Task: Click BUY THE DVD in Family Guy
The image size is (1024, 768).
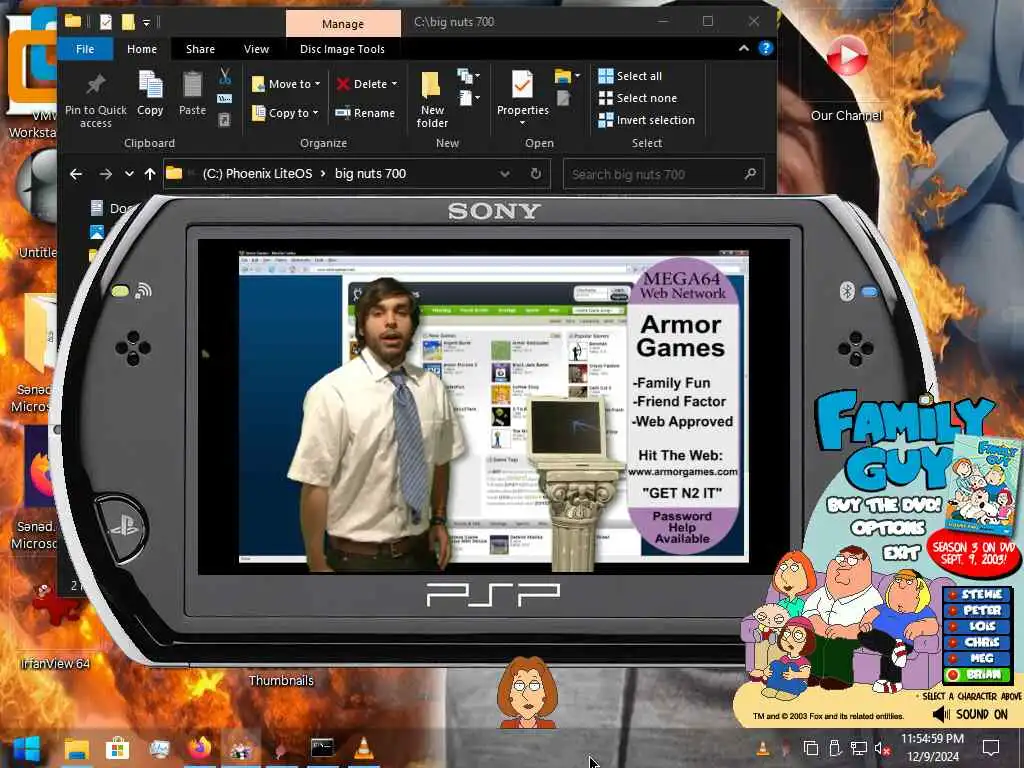Action: (884, 505)
